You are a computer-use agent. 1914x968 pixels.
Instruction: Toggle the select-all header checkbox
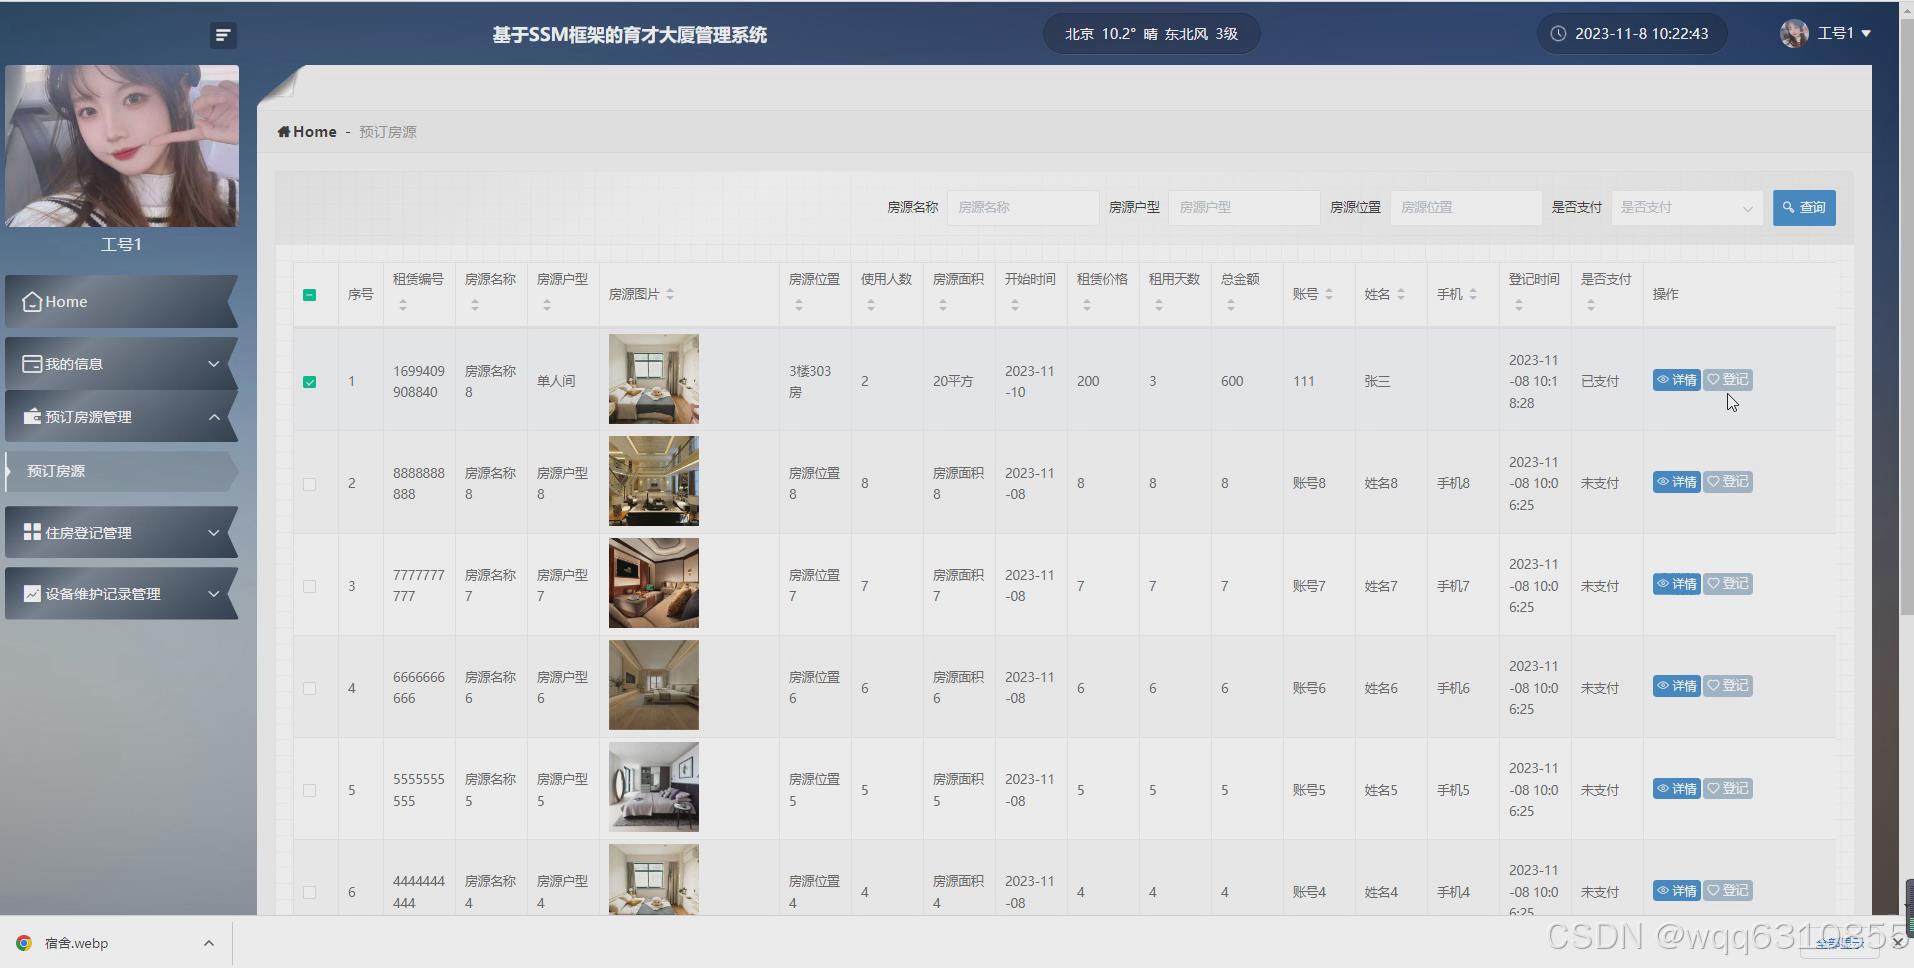(x=310, y=295)
